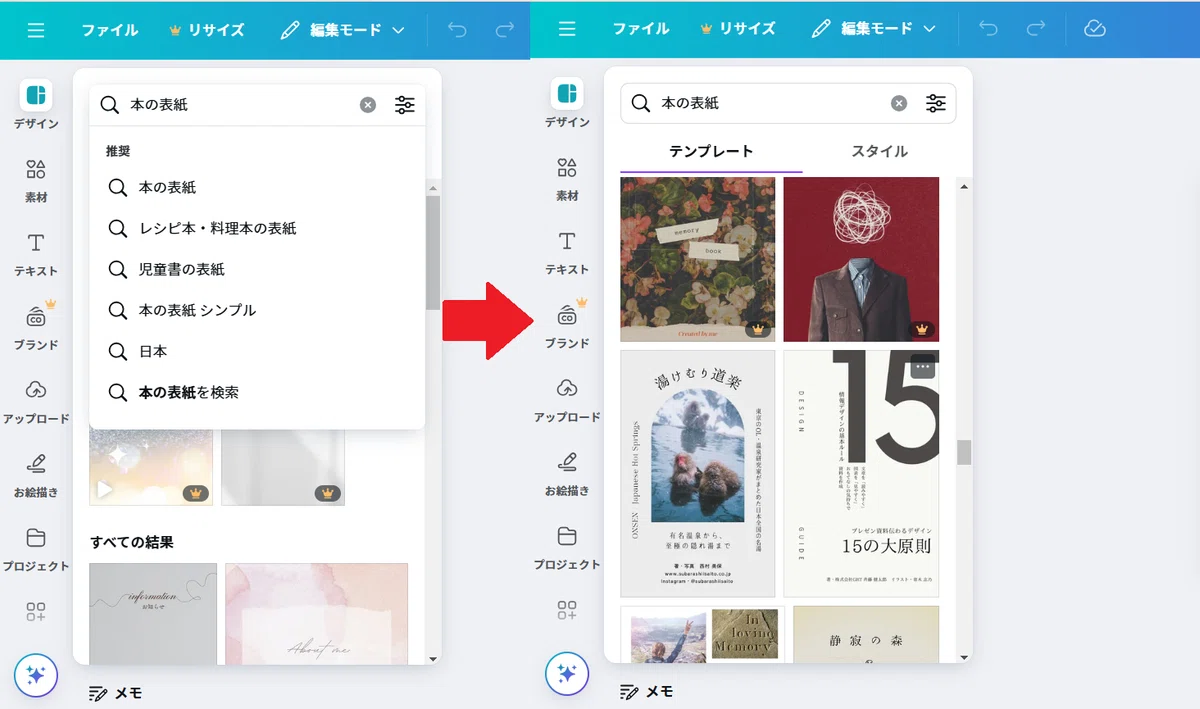Click redo arrow in left window
This screenshot has width=1200, height=709.
point(505,30)
